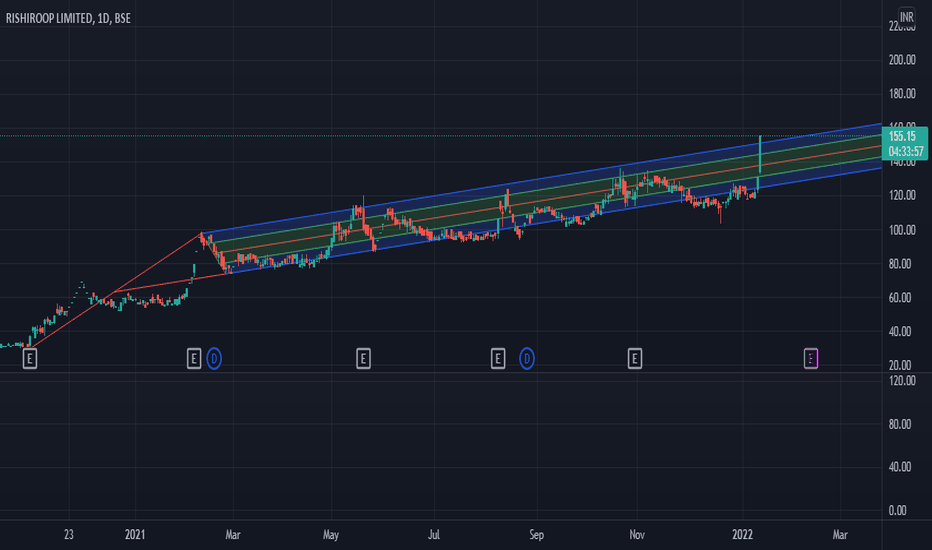
Task: Click the 20.00 price axis label
Action: click(x=900, y=366)
